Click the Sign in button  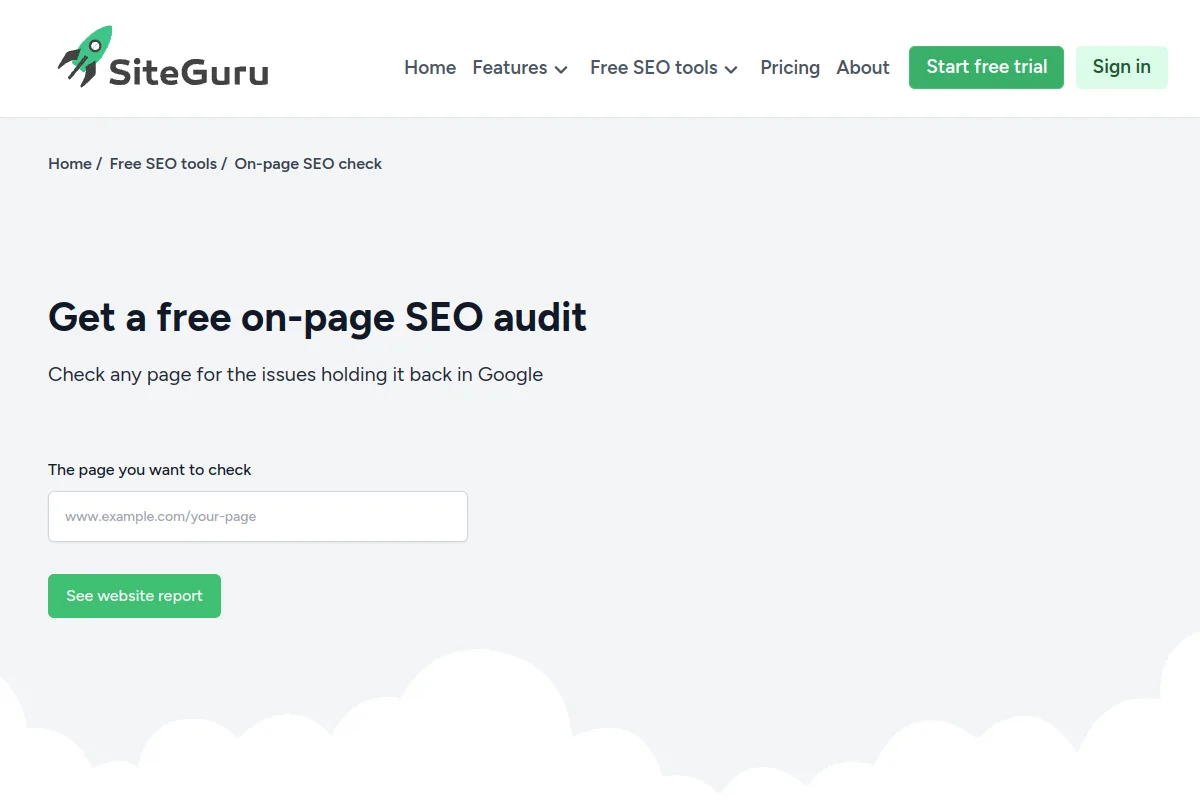pyautogui.click(x=1122, y=67)
